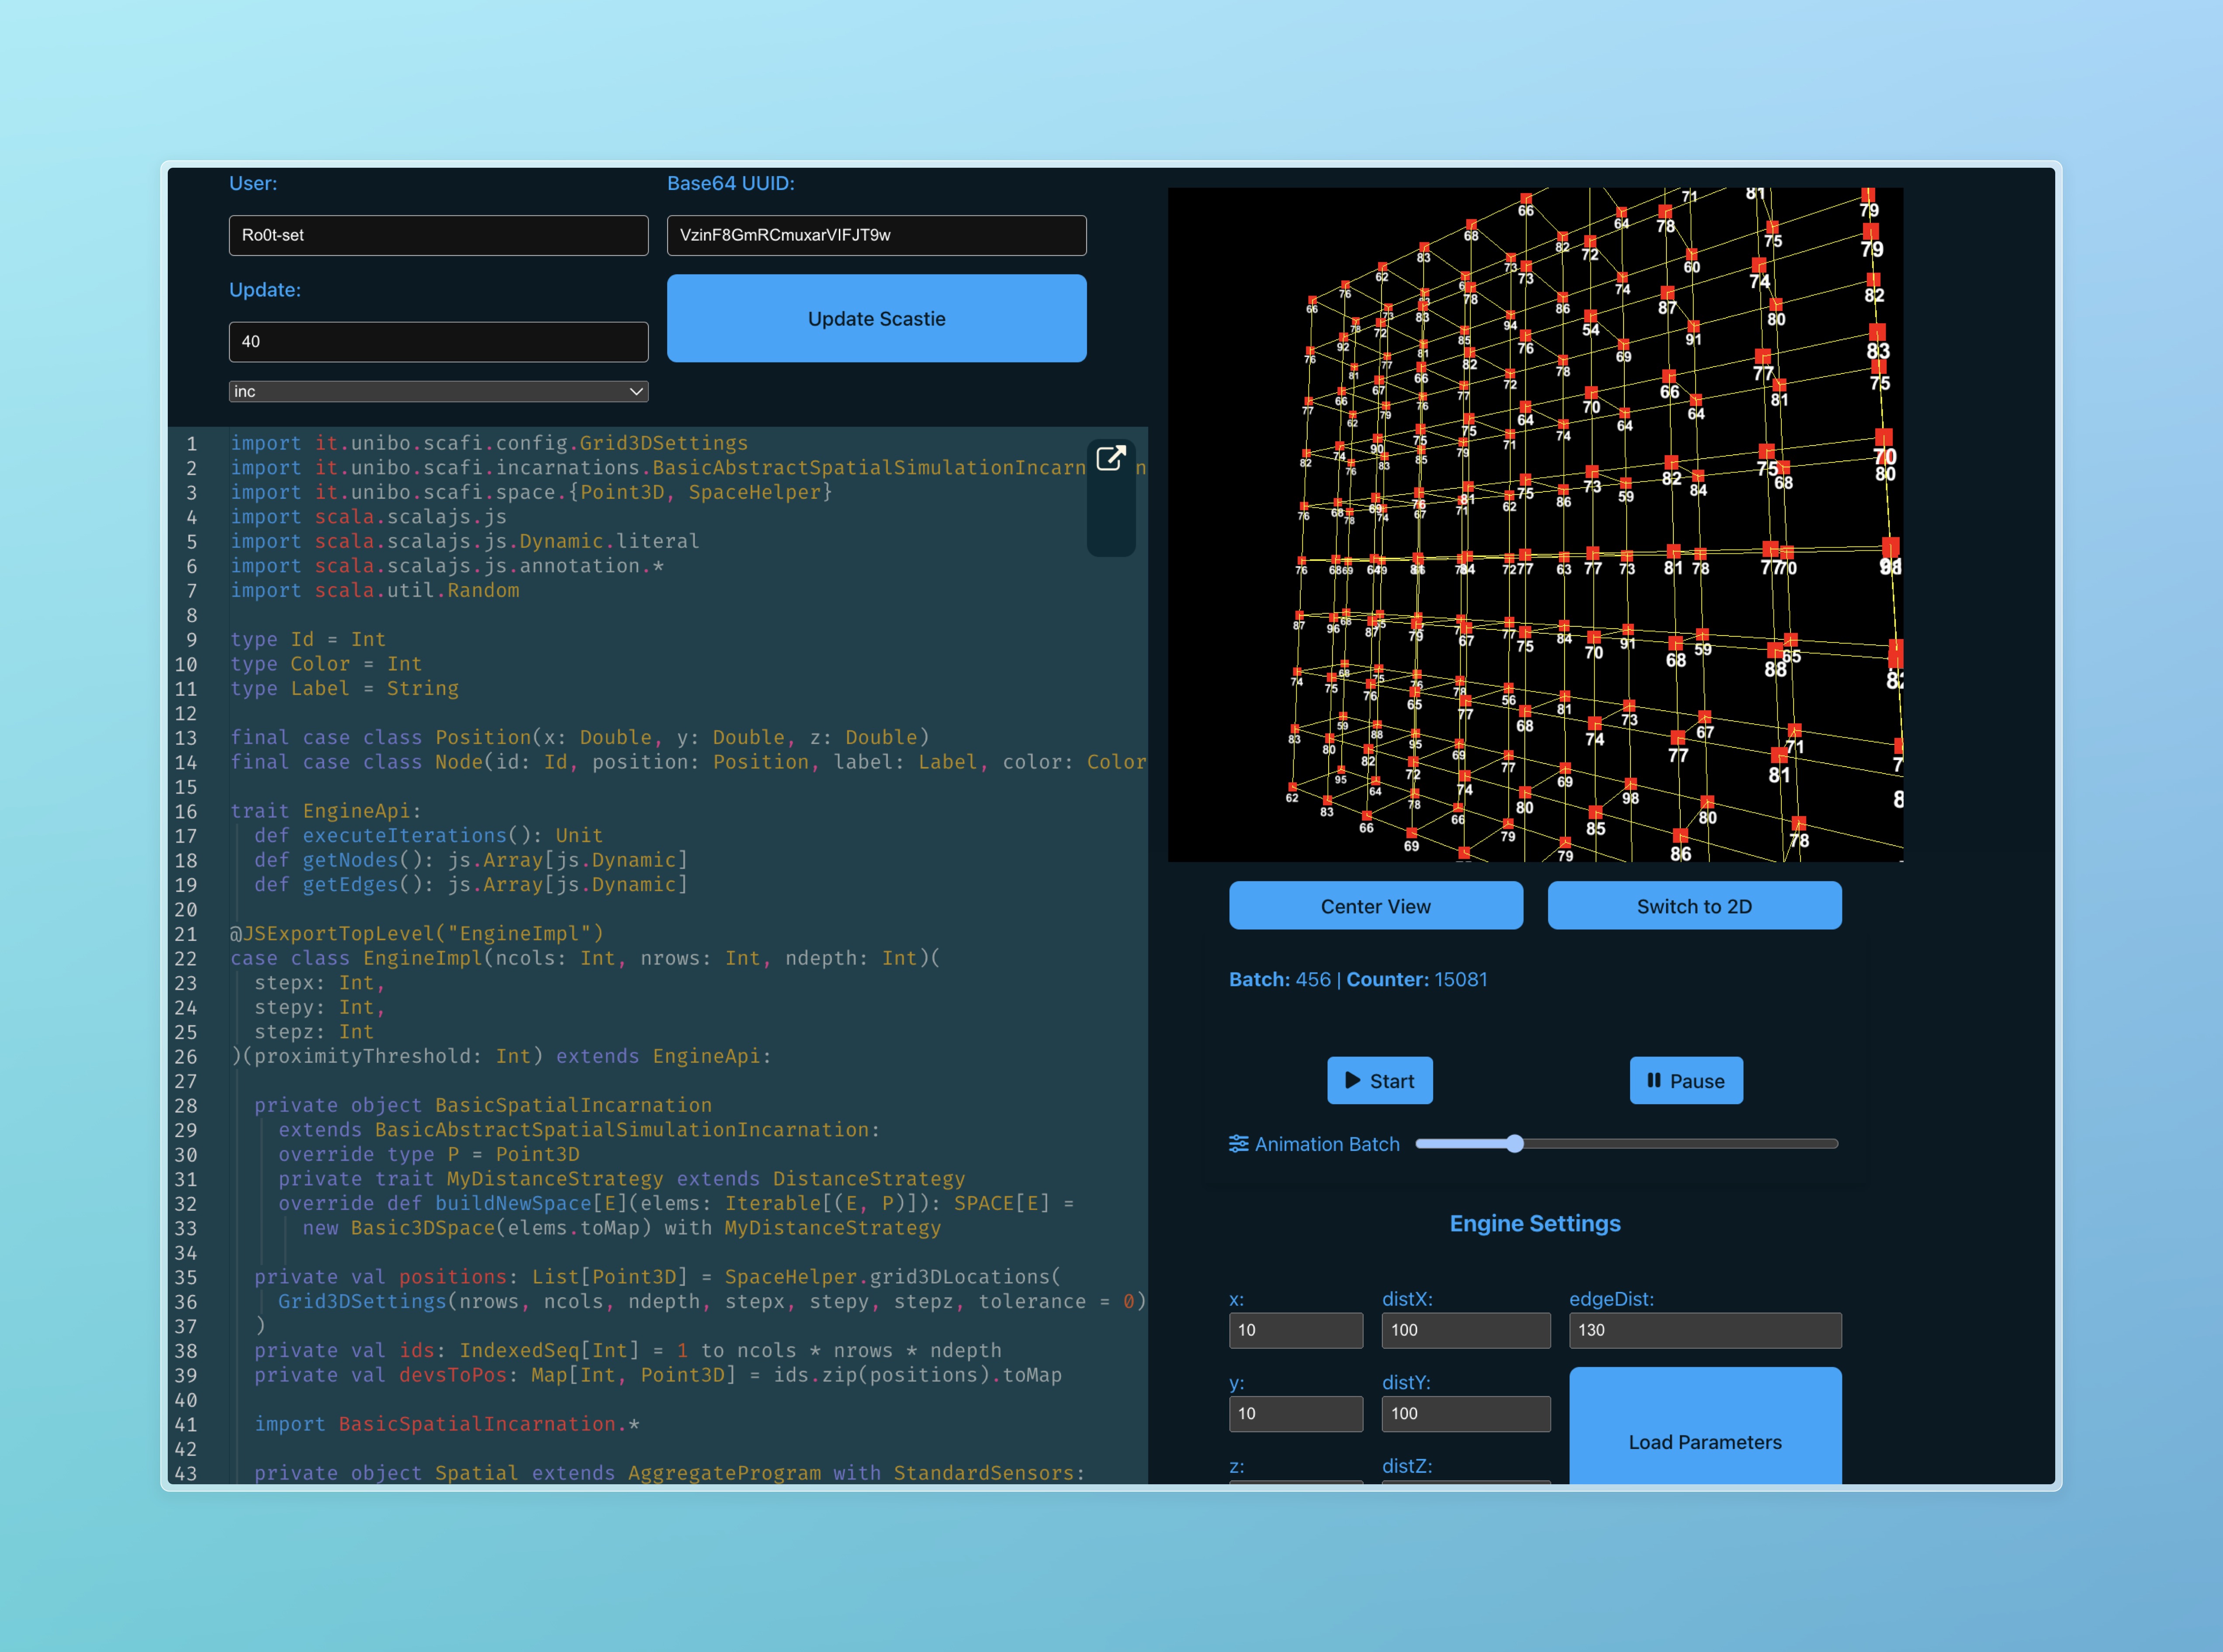Select the Base64 UUID text field
The height and width of the screenshot is (1652, 2223).
(x=876, y=235)
